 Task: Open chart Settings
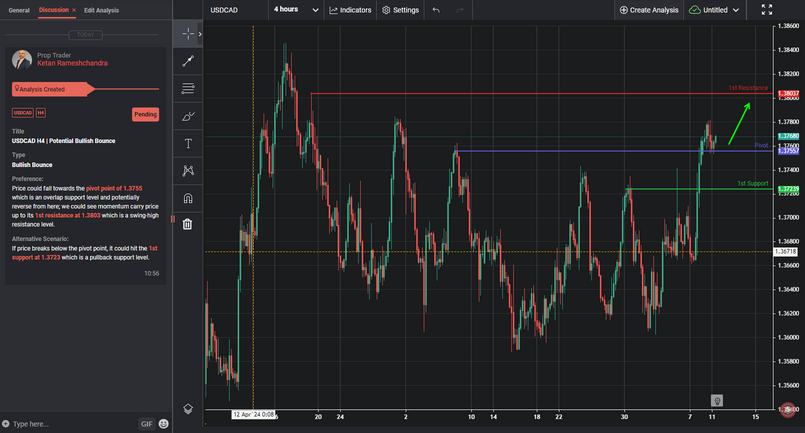(400, 10)
